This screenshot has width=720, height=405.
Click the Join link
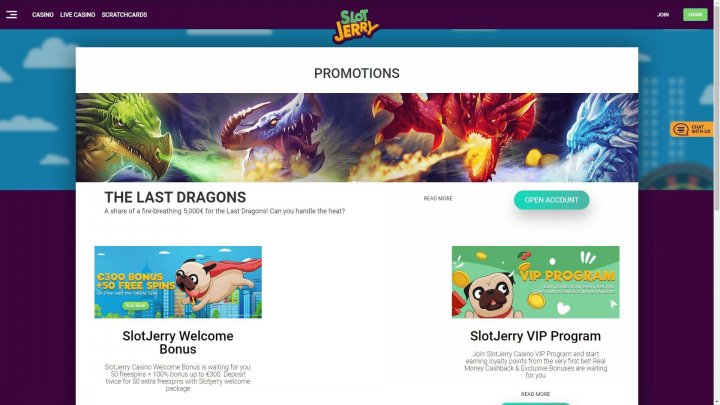pos(663,15)
